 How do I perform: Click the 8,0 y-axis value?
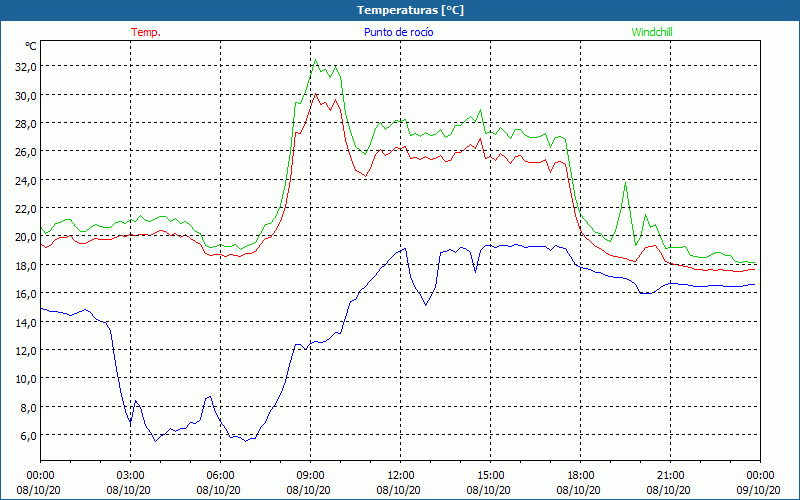click(x=28, y=408)
